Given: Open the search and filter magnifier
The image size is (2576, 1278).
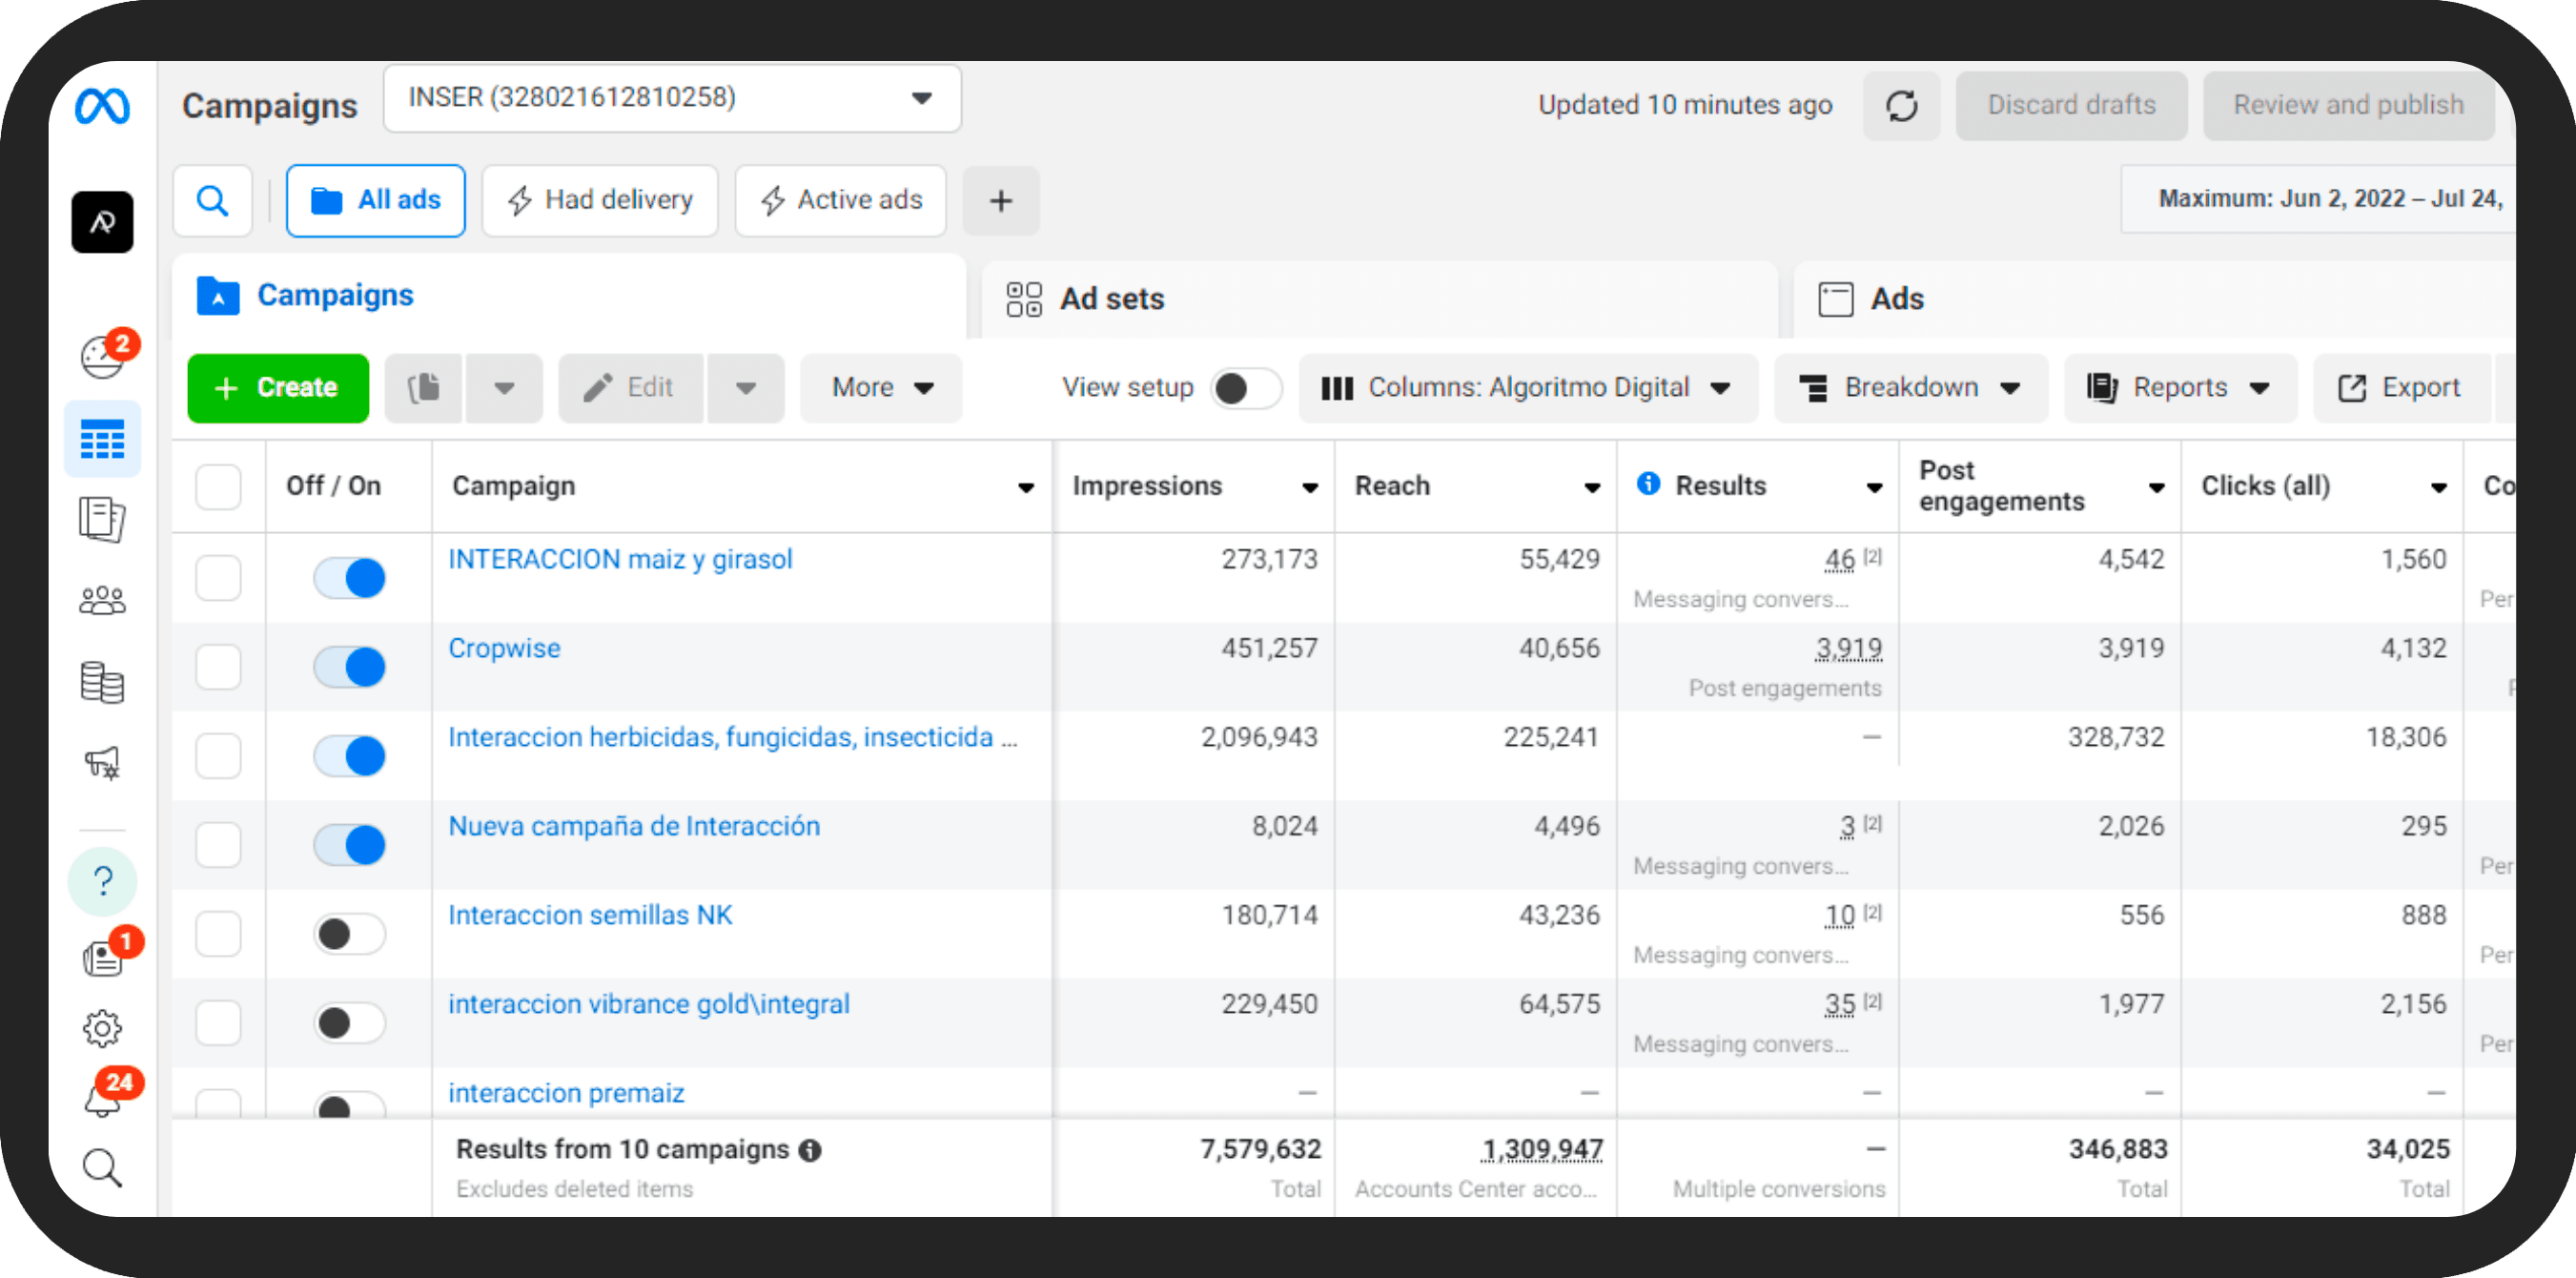Looking at the screenshot, I should tap(212, 200).
